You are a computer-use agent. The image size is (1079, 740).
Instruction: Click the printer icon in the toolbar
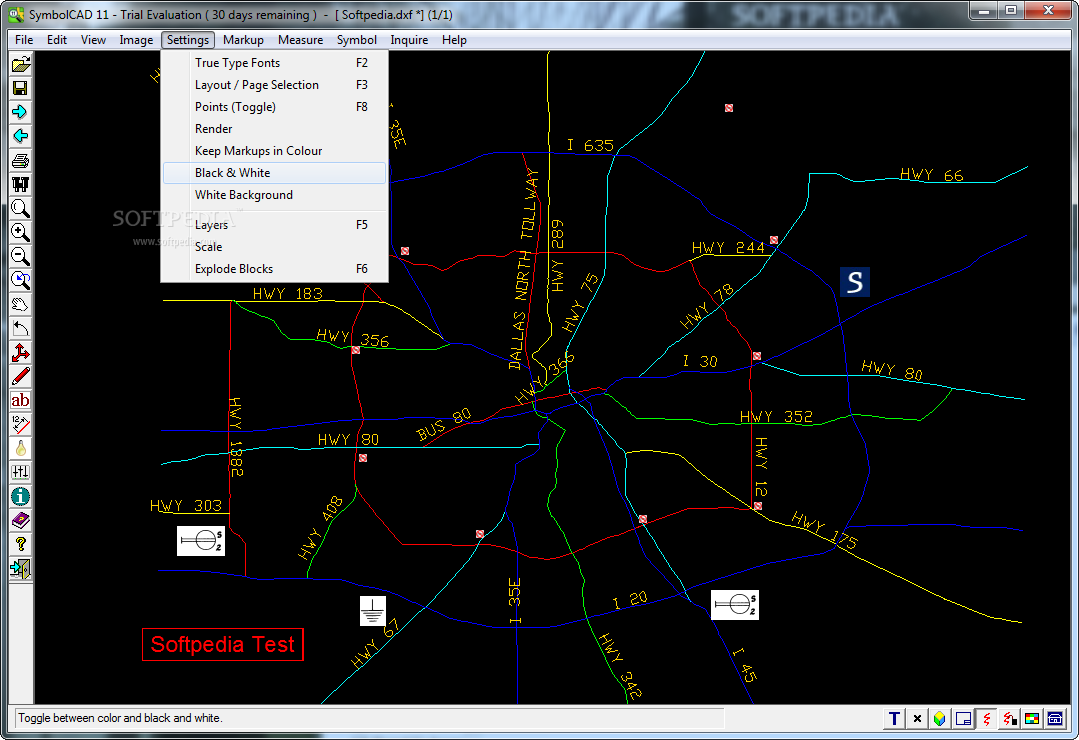tap(21, 160)
